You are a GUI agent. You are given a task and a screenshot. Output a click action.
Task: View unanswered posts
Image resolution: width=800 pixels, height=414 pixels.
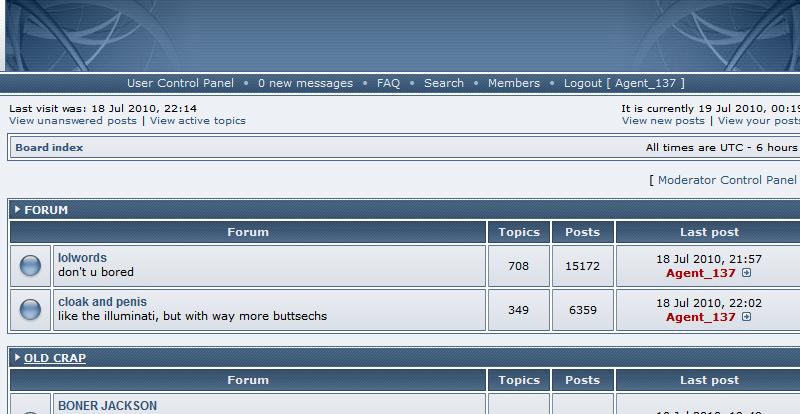pyautogui.click(x=73, y=121)
